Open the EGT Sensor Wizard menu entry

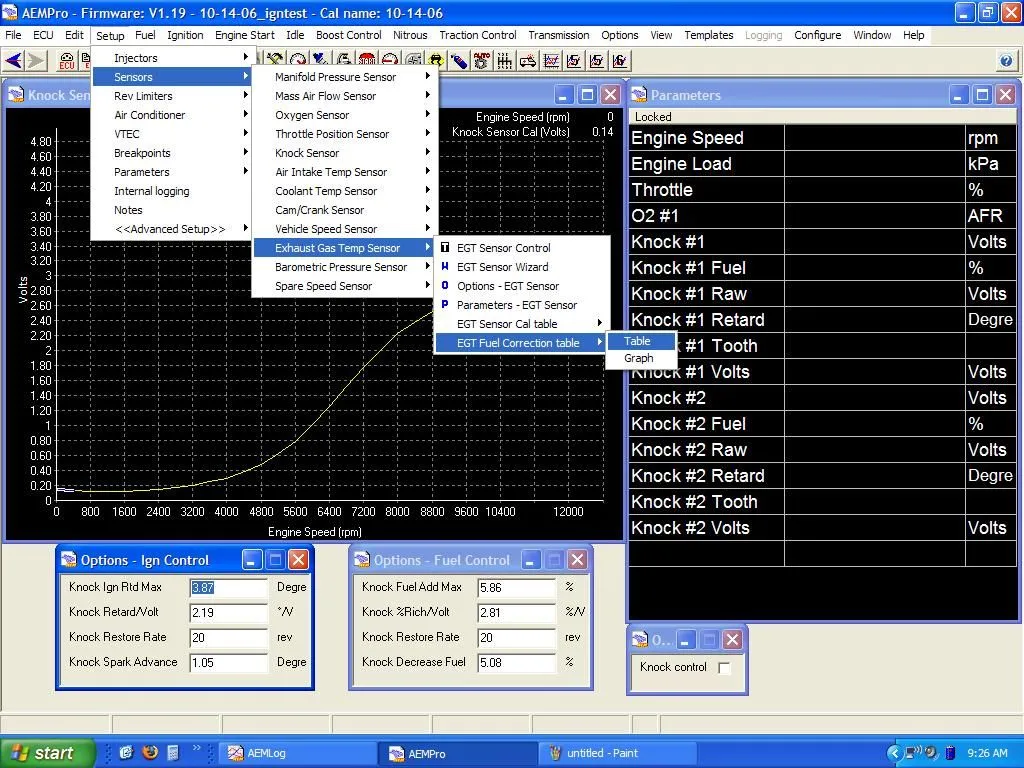tap(502, 267)
